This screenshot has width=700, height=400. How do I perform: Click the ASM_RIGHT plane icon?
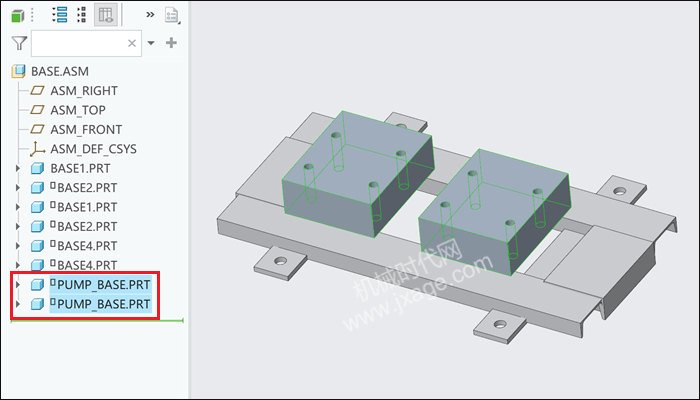coord(37,91)
